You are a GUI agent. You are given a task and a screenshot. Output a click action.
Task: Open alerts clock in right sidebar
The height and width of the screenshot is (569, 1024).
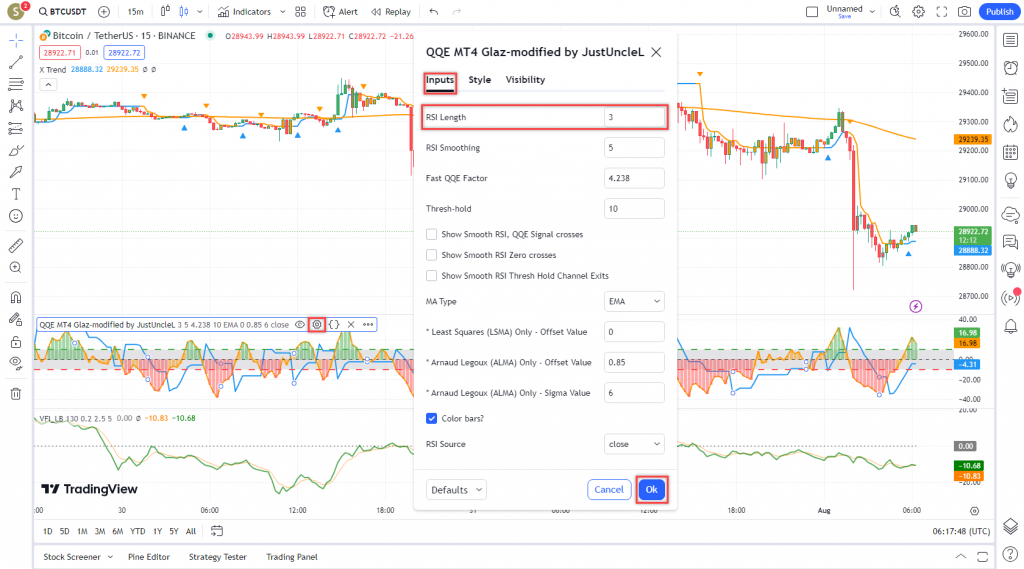coord(1010,68)
